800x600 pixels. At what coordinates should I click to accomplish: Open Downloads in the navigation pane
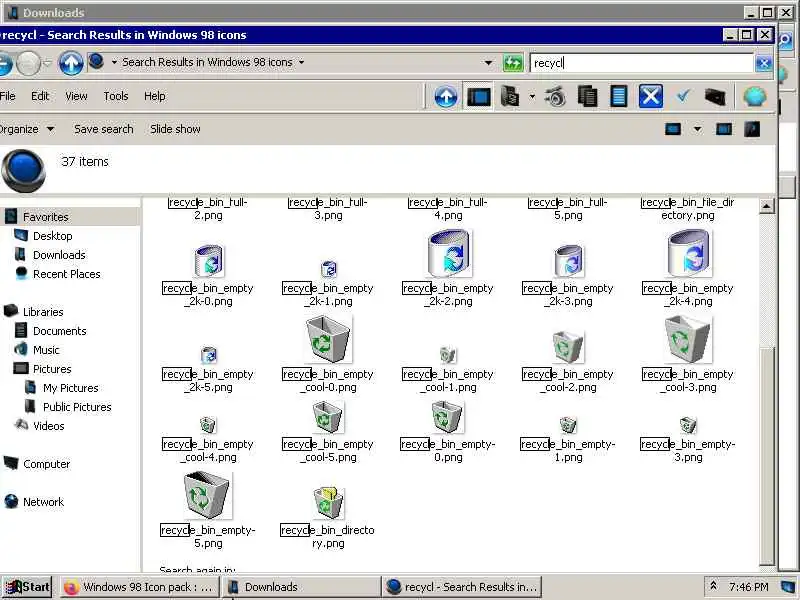tap(59, 255)
